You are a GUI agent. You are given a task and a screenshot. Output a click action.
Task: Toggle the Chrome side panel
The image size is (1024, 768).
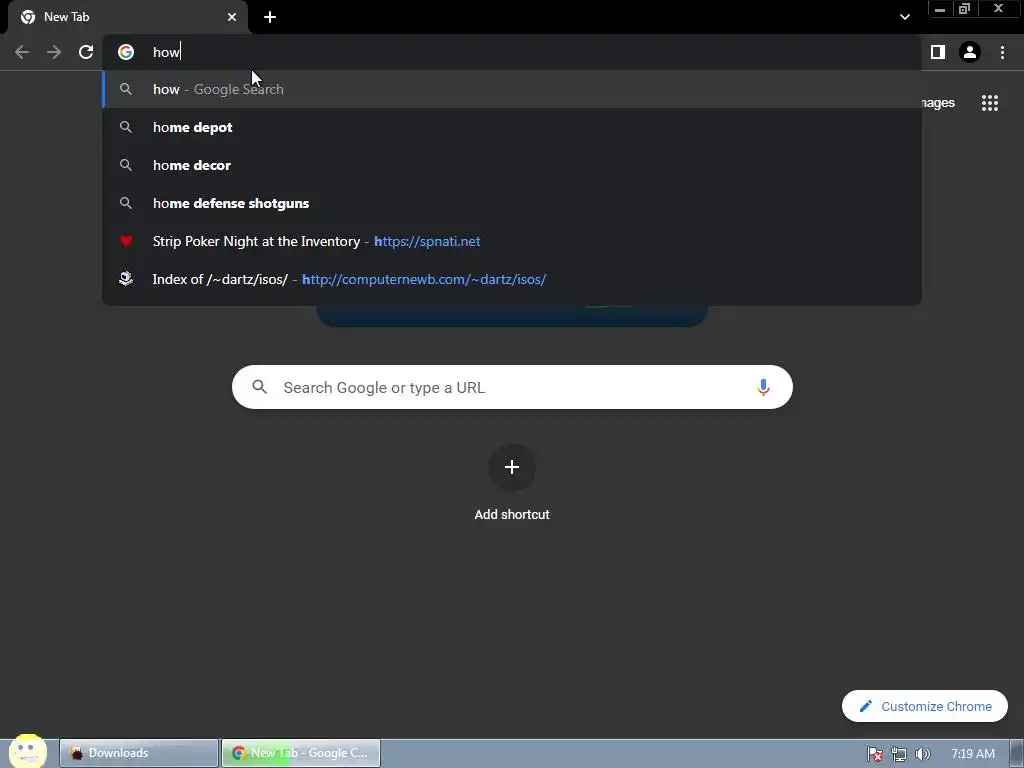point(938,52)
